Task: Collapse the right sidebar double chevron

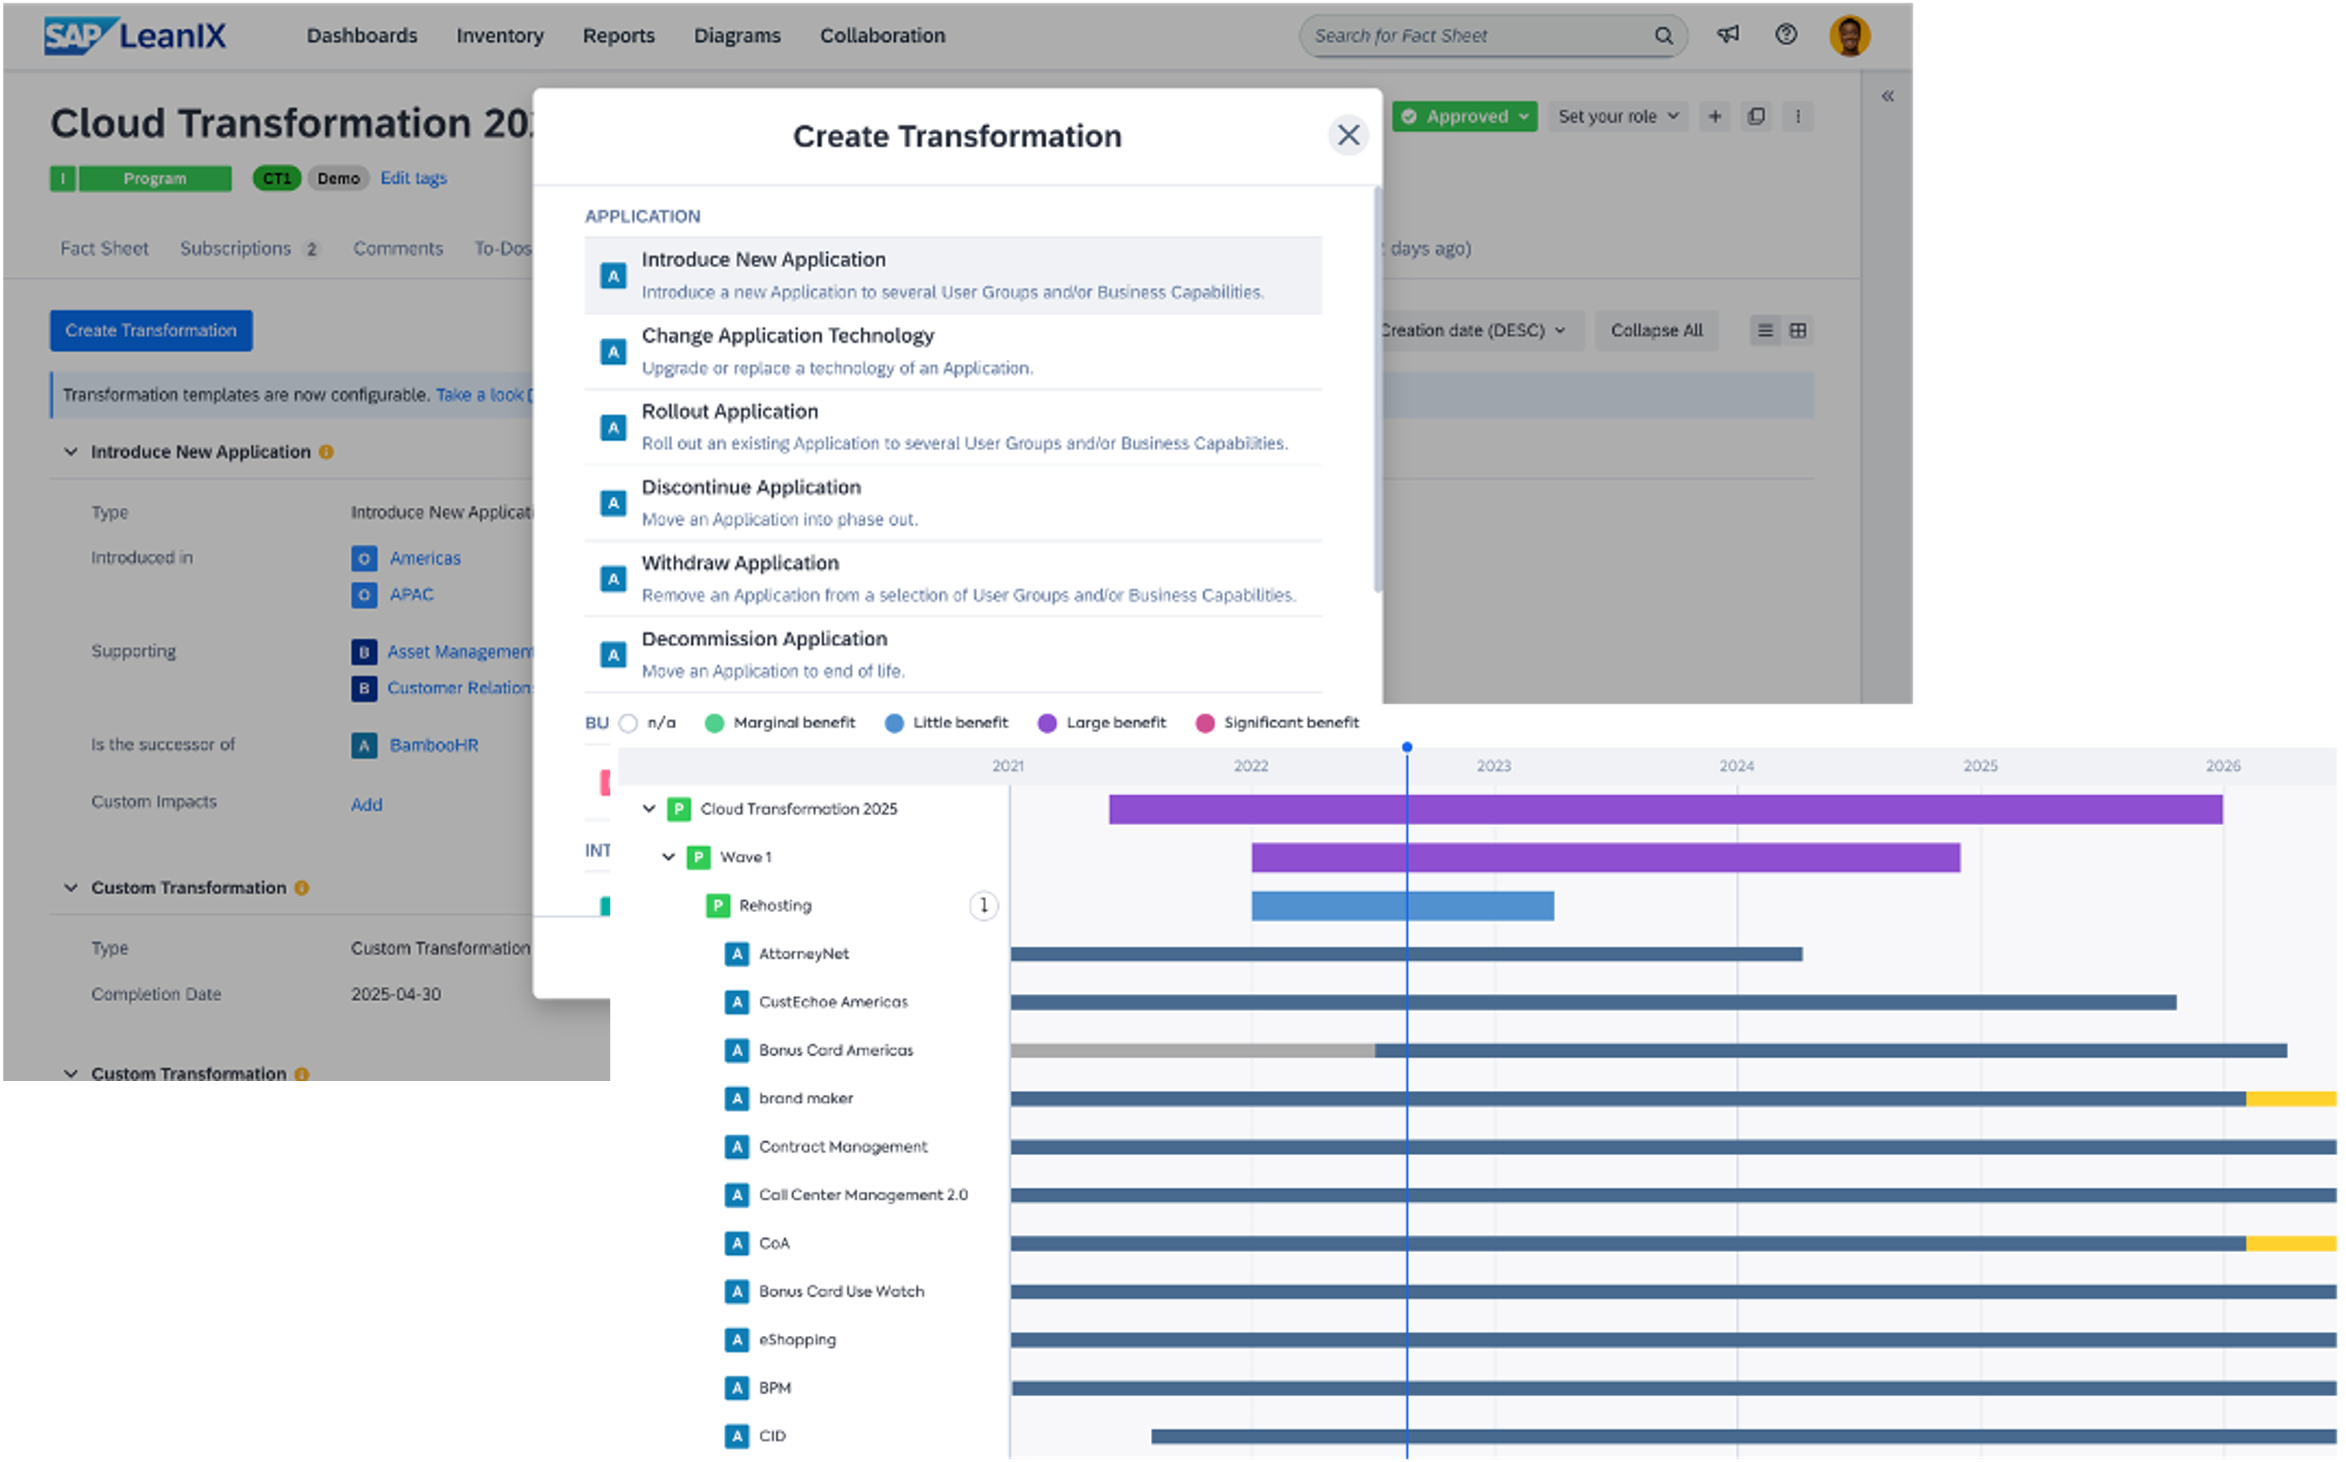Action: click(1887, 96)
